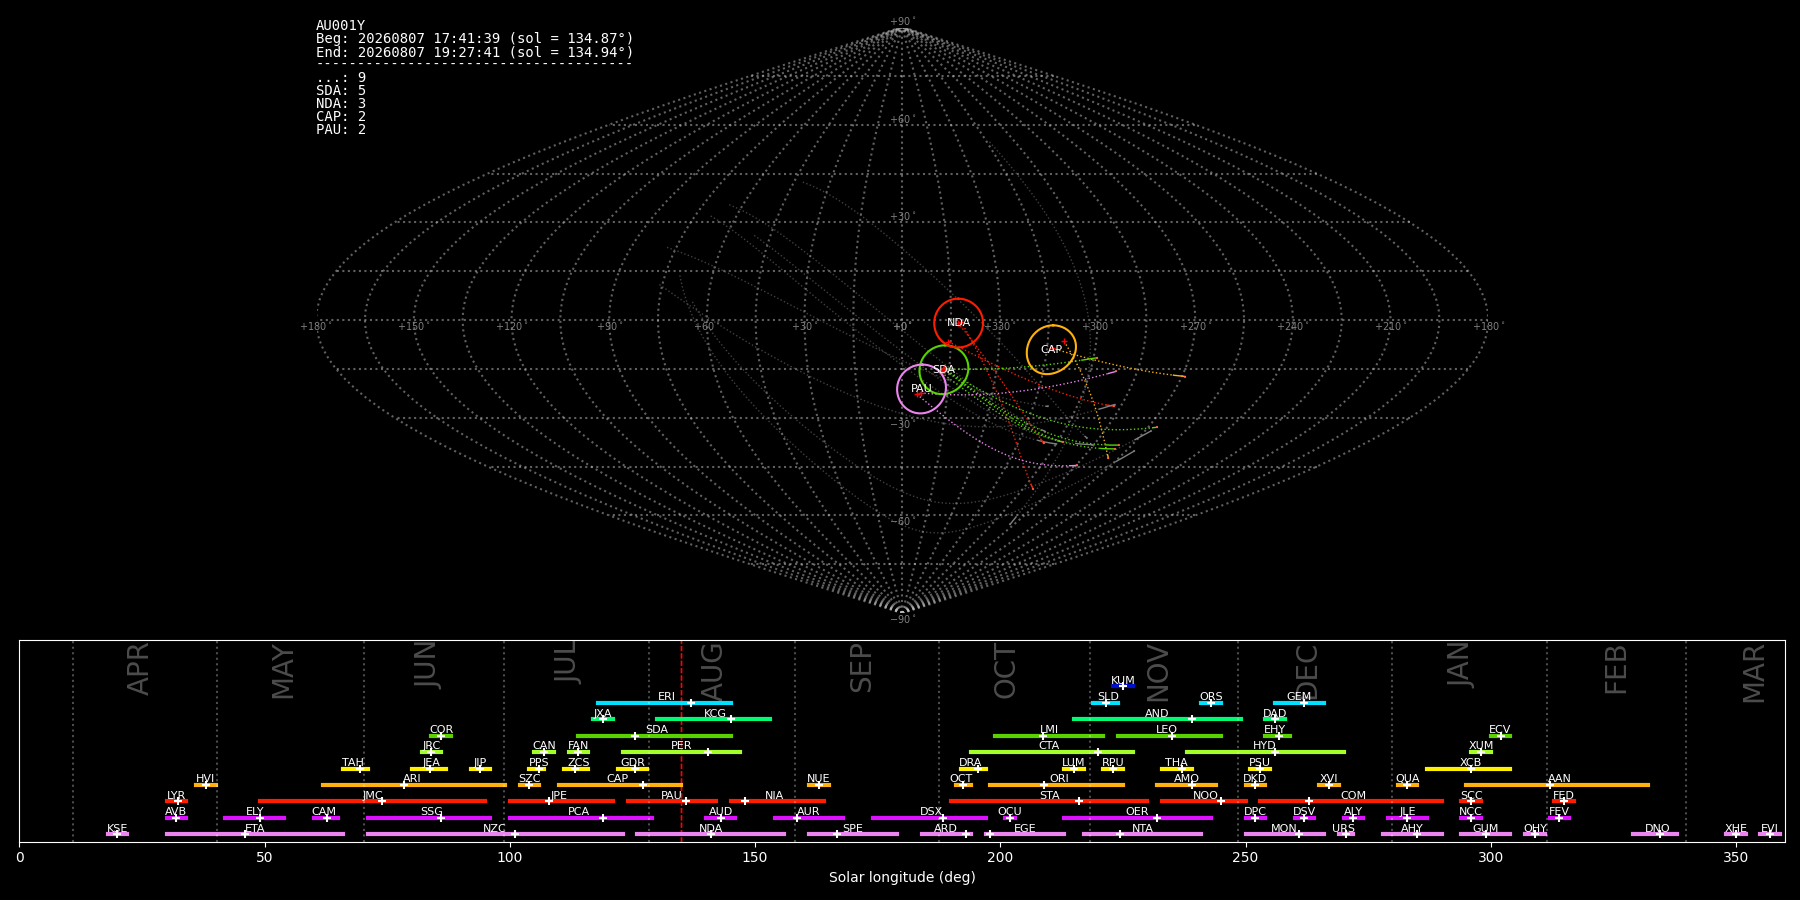The width and height of the screenshot is (1800, 900).
Task: Select the GEM shower bar in timeline
Action: pyautogui.click(x=1299, y=703)
